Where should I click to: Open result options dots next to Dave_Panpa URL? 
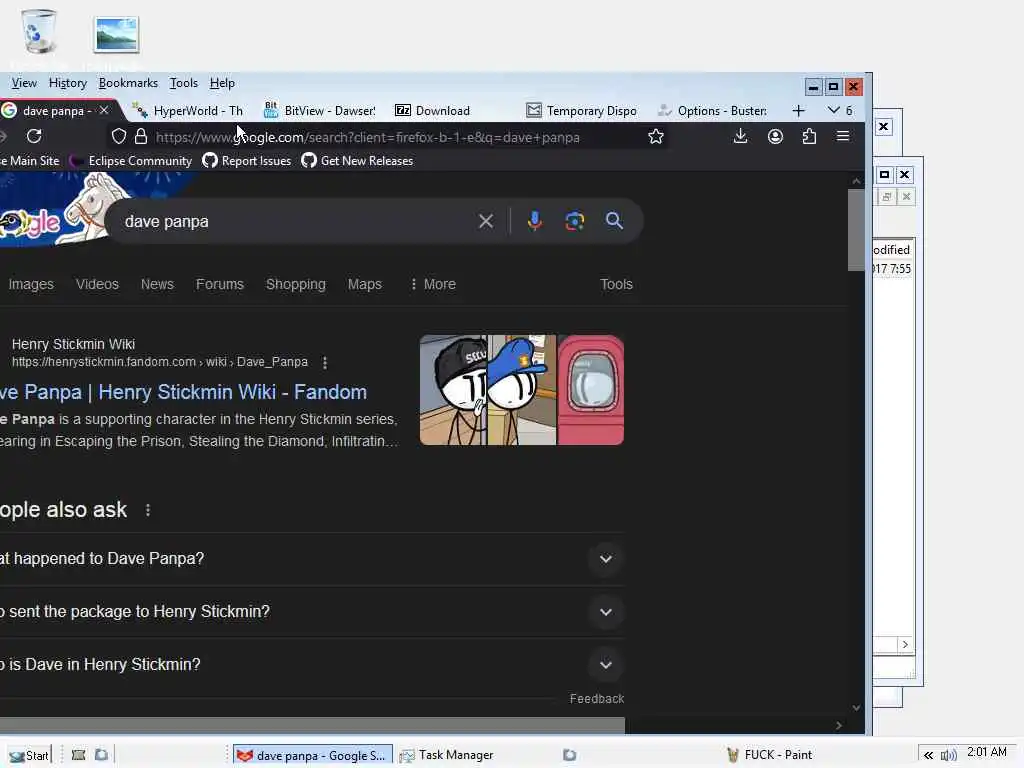click(325, 362)
